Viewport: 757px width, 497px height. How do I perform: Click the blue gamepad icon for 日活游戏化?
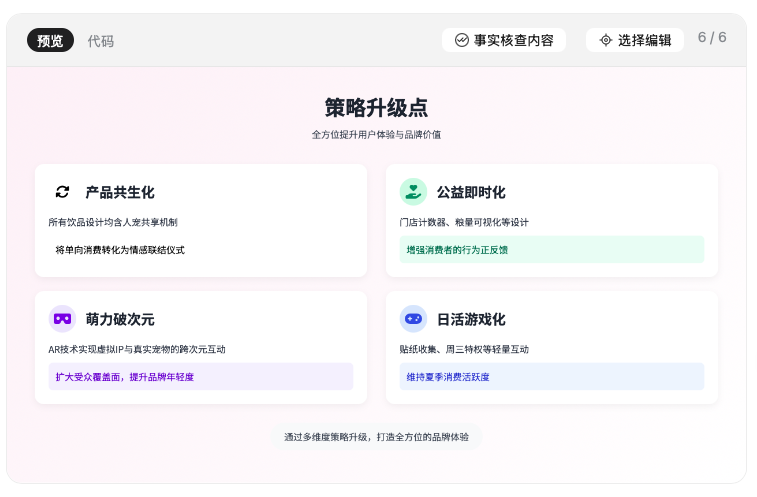[x=413, y=319]
